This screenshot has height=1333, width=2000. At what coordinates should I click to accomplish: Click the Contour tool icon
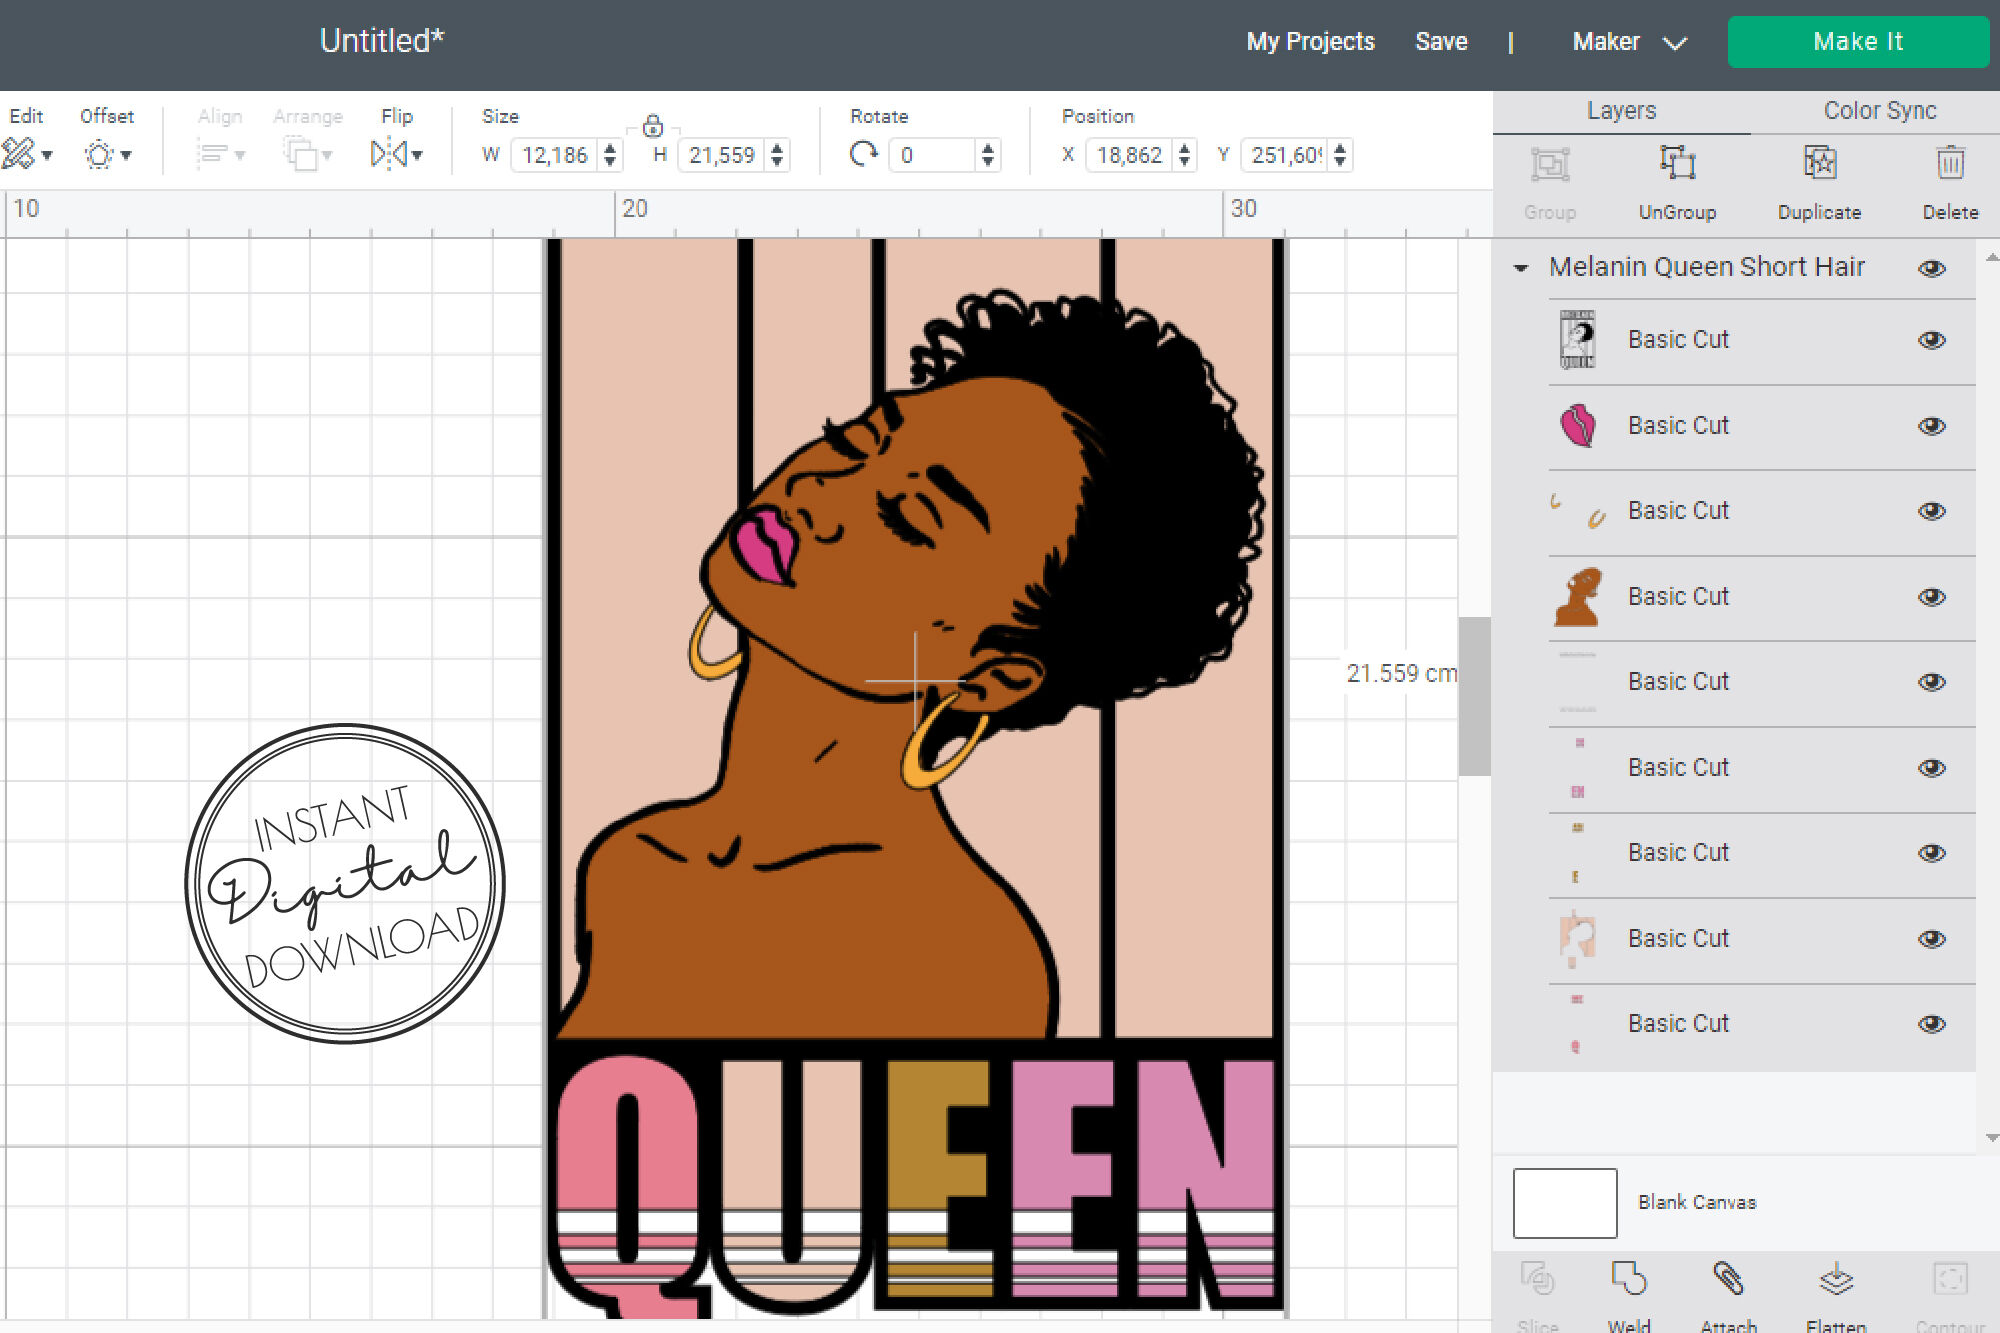point(1950,1280)
